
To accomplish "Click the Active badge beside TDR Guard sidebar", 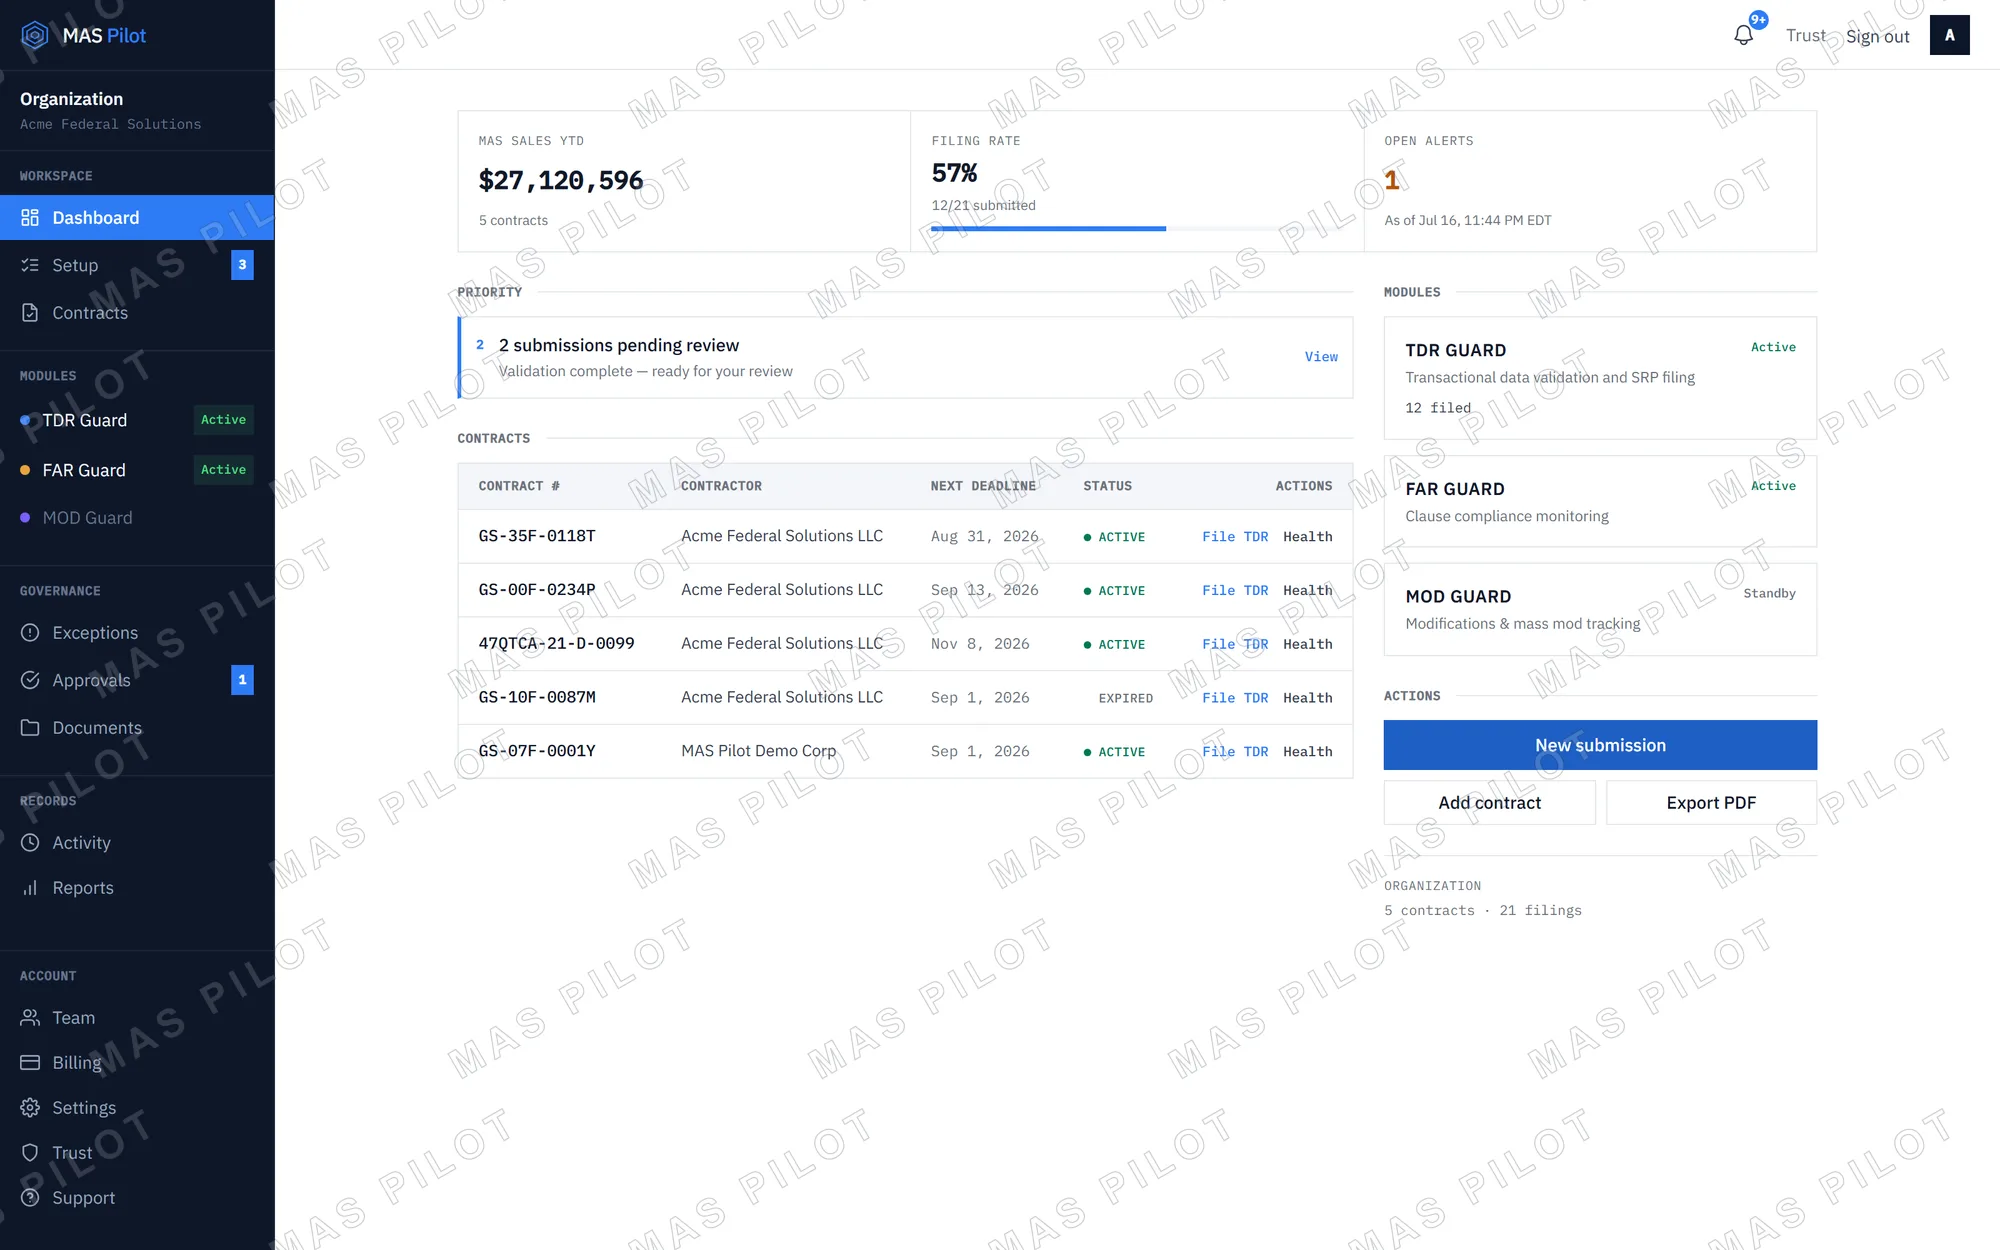I will pos(223,420).
